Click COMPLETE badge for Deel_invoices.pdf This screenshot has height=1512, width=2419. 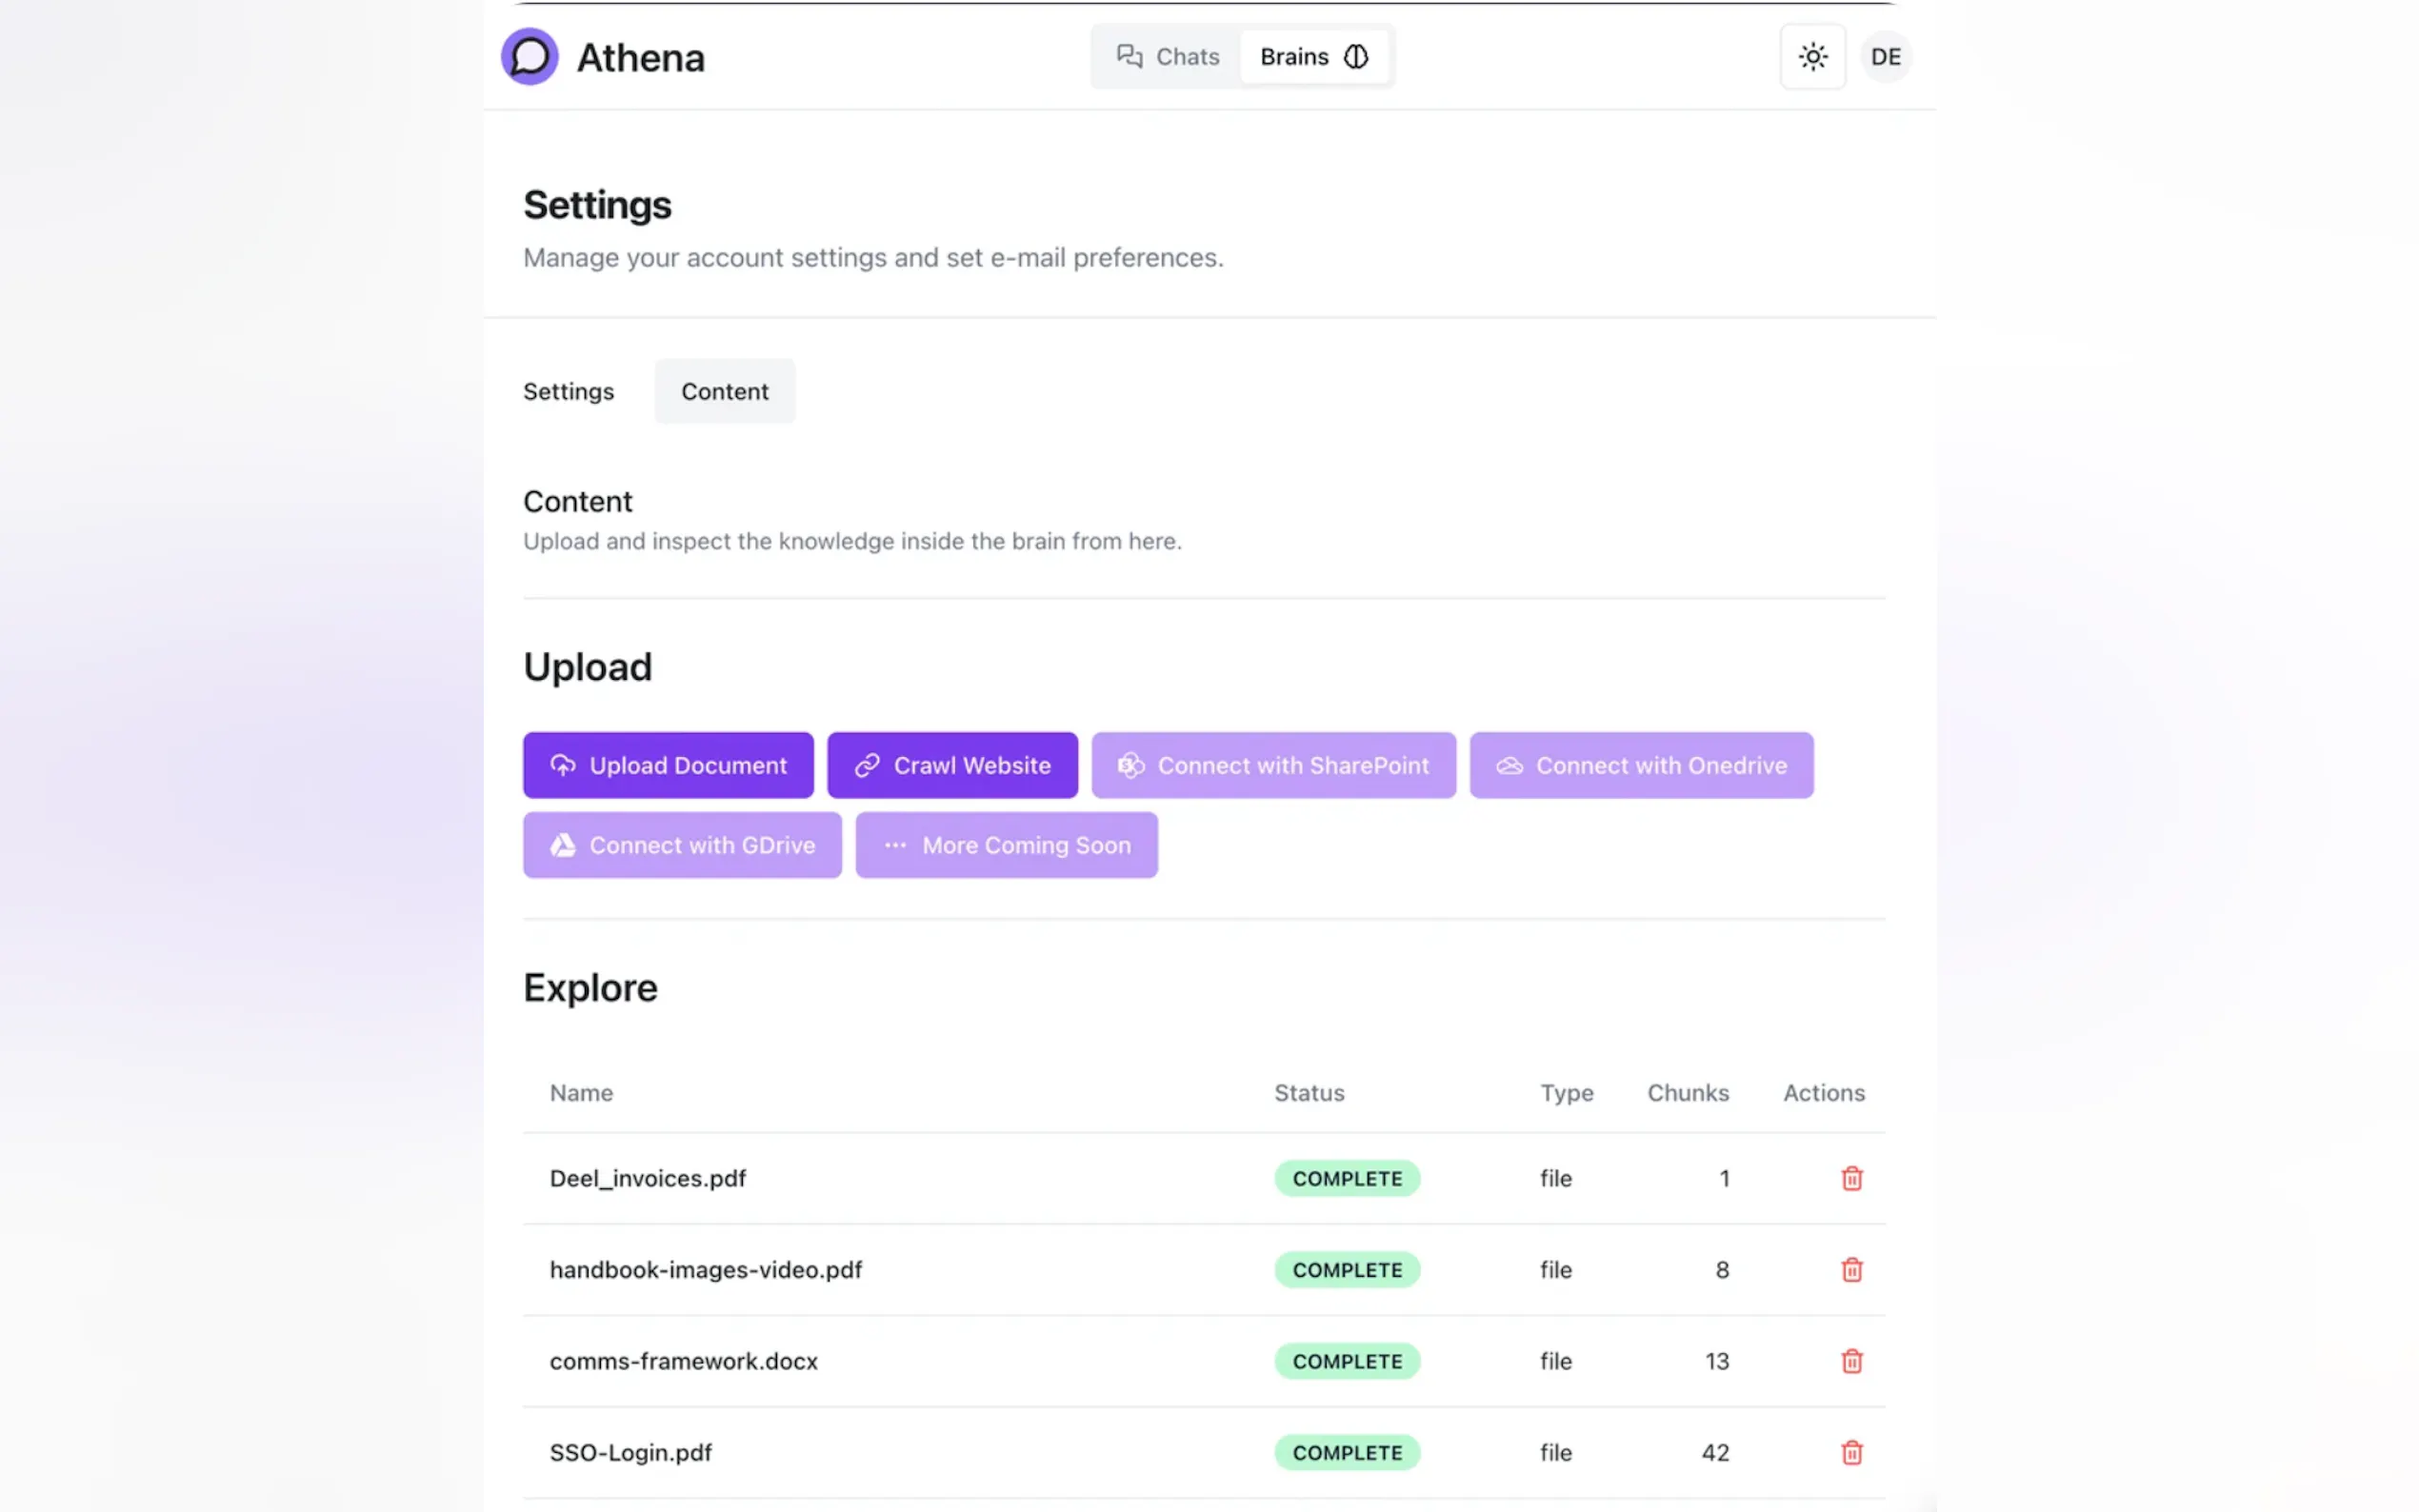[x=1346, y=1178]
